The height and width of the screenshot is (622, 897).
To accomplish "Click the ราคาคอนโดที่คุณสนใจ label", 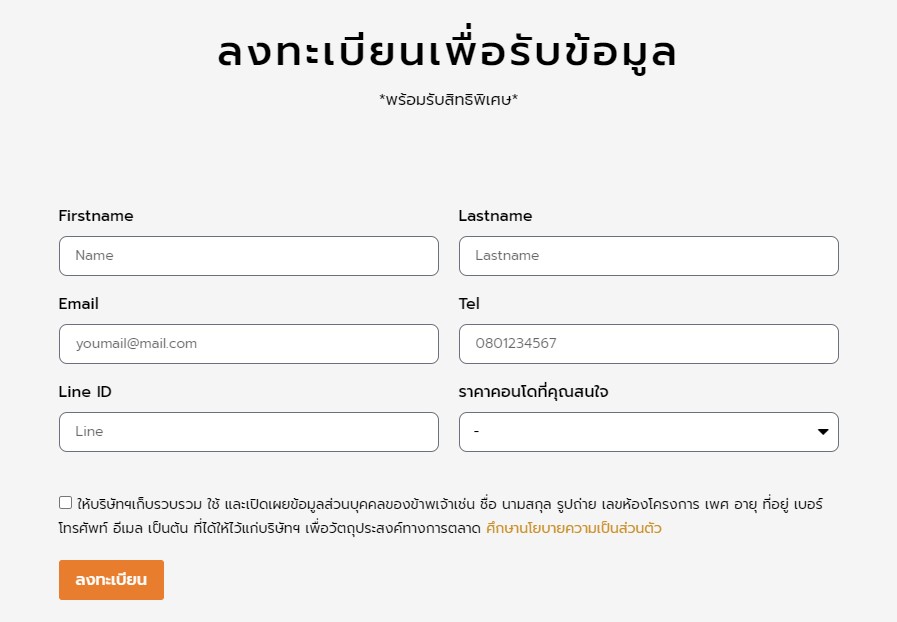I will [533, 392].
